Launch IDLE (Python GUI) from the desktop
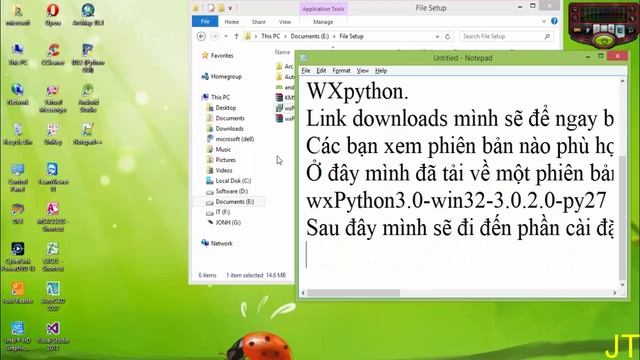640x360 pixels. (88, 58)
